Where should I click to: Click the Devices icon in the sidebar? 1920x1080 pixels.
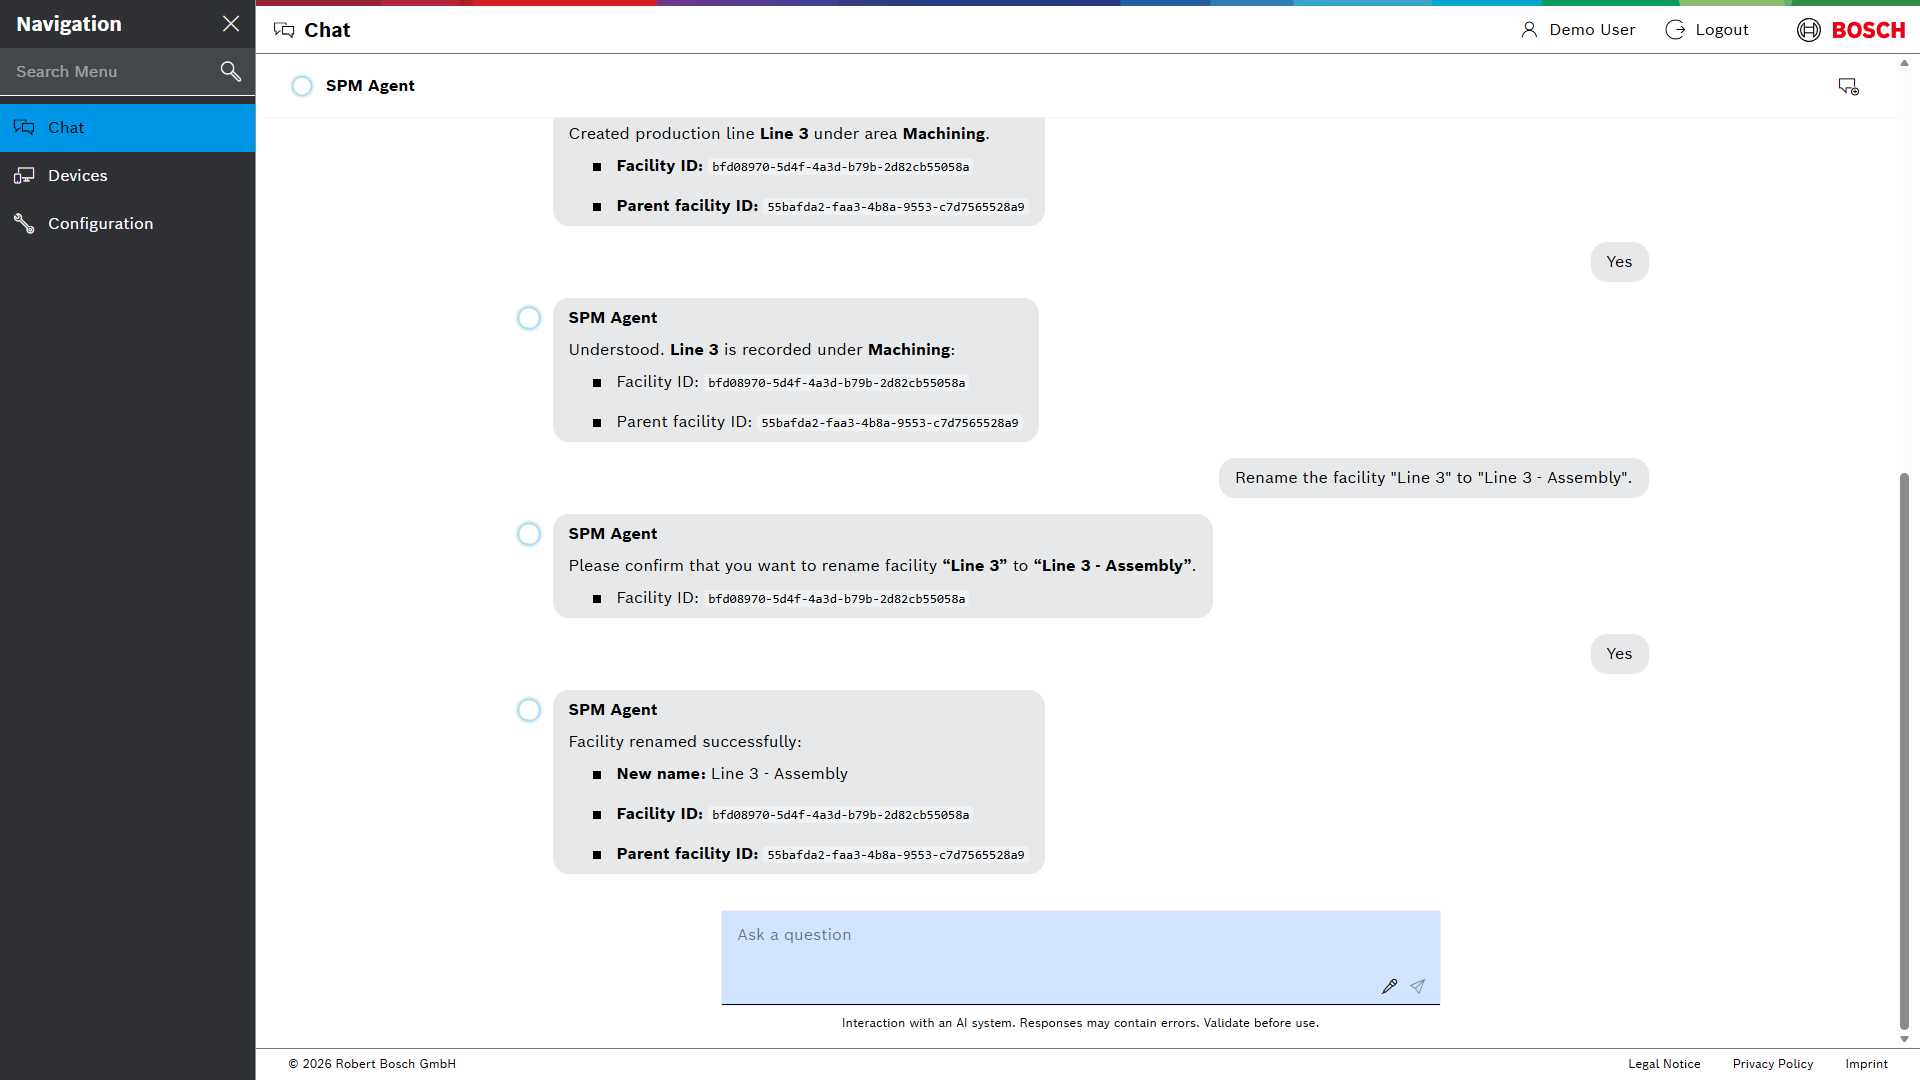click(24, 176)
